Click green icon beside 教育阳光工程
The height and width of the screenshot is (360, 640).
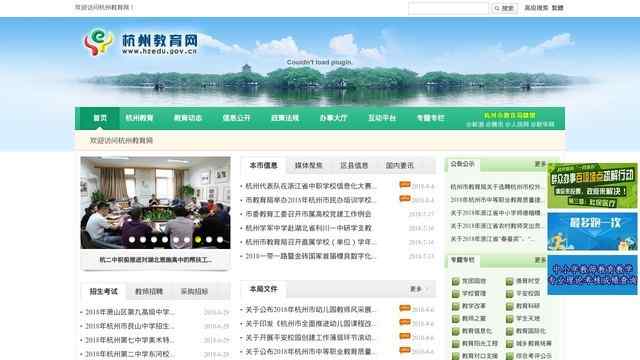456,344
